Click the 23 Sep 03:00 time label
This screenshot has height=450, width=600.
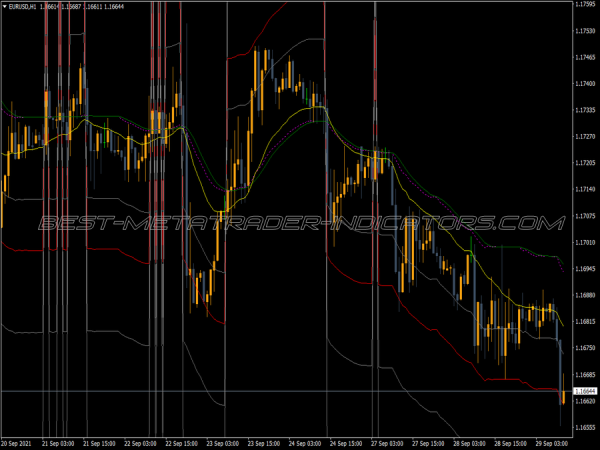(x=223, y=444)
